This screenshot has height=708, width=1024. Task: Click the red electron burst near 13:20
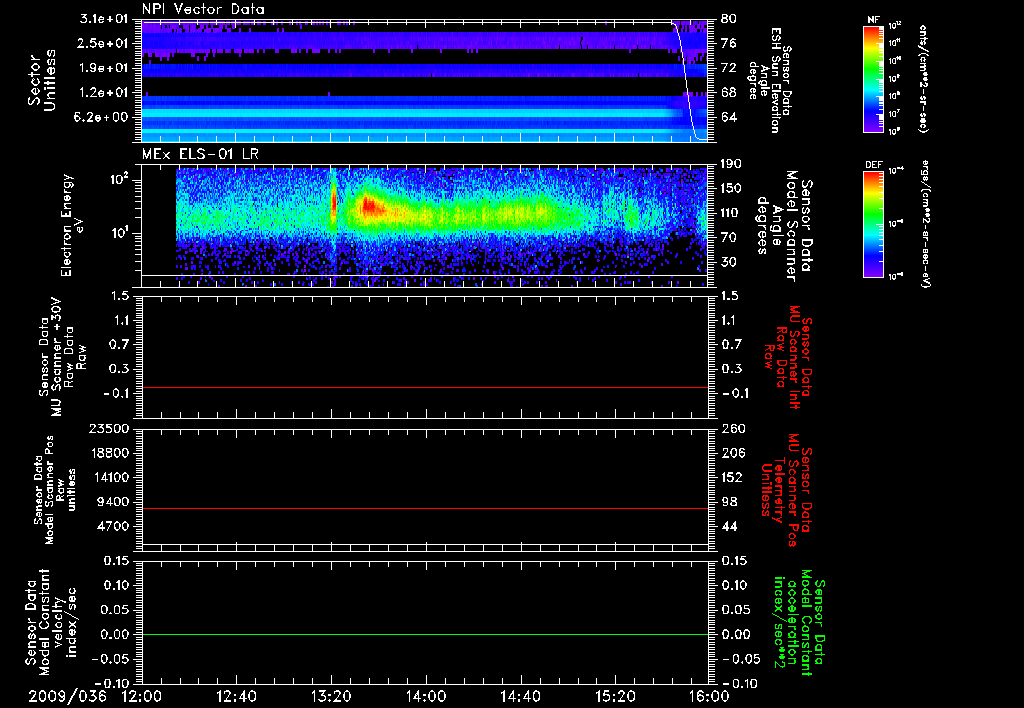point(334,201)
